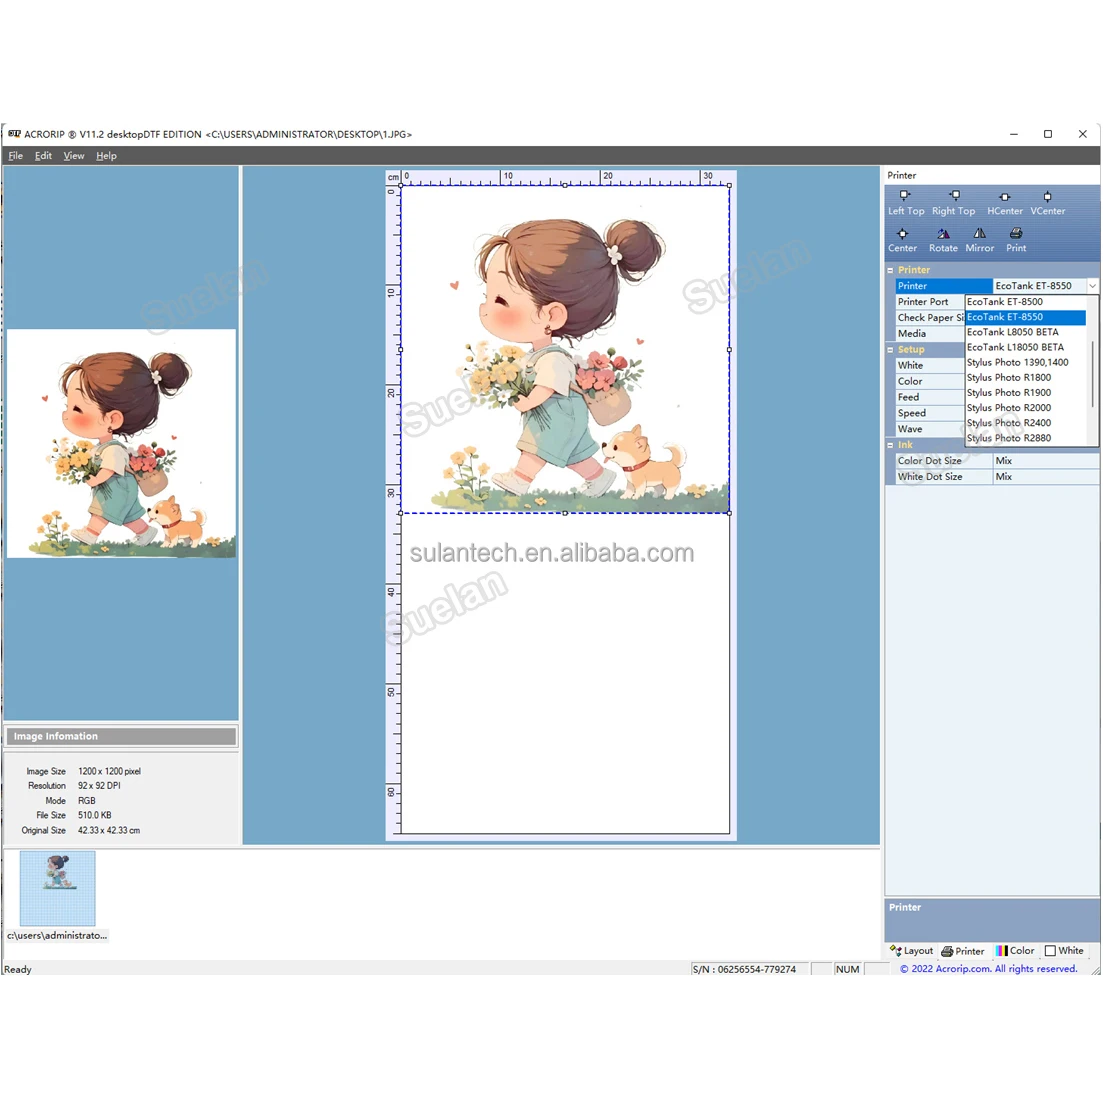Image resolution: width=1103 pixels, height=1103 pixels.
Task: Open the Edit menu
Action: point(43,155)
